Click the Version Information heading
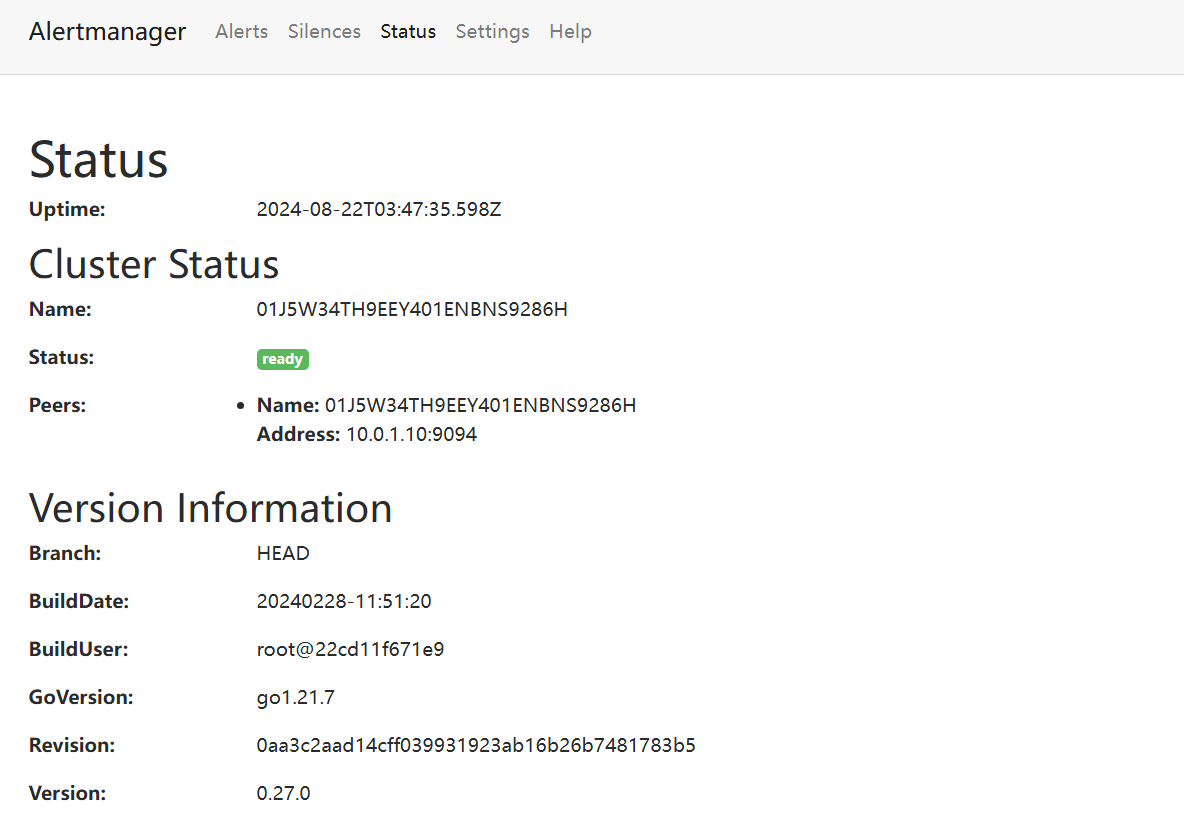 coord(211,507)
